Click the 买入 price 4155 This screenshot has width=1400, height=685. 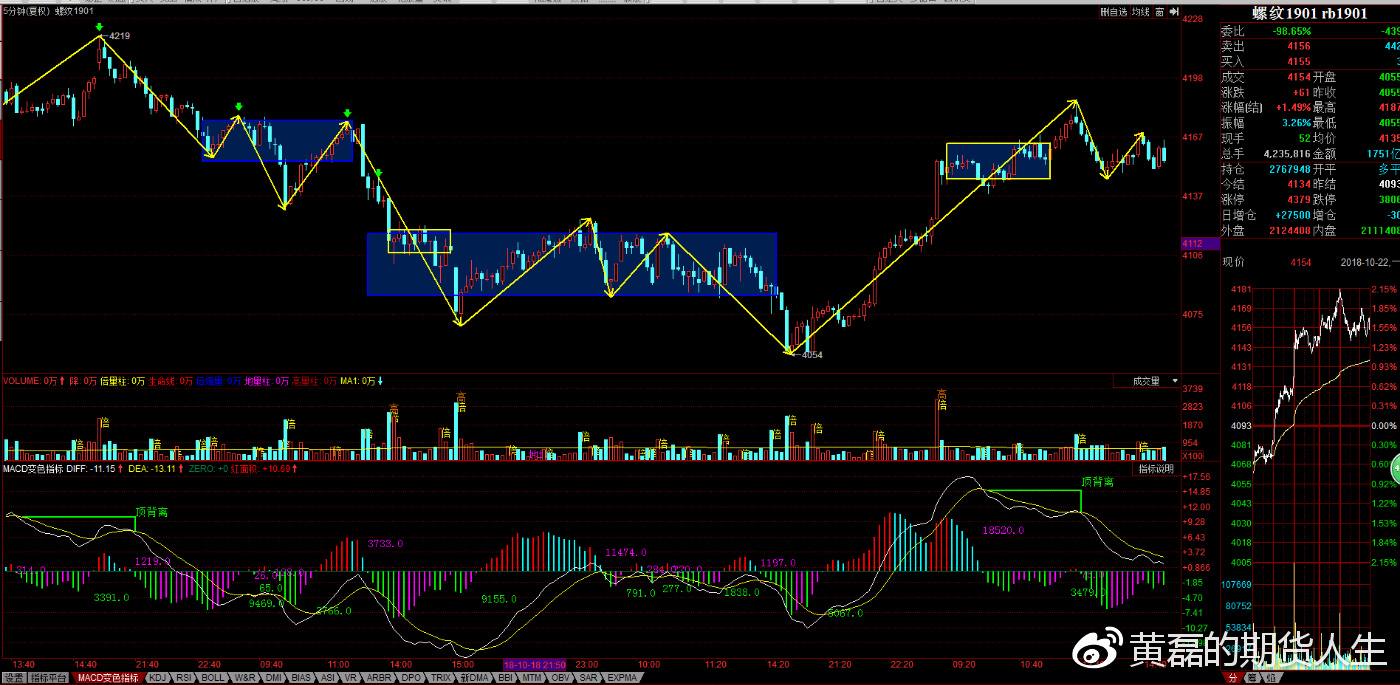(x=1299, y=62)
